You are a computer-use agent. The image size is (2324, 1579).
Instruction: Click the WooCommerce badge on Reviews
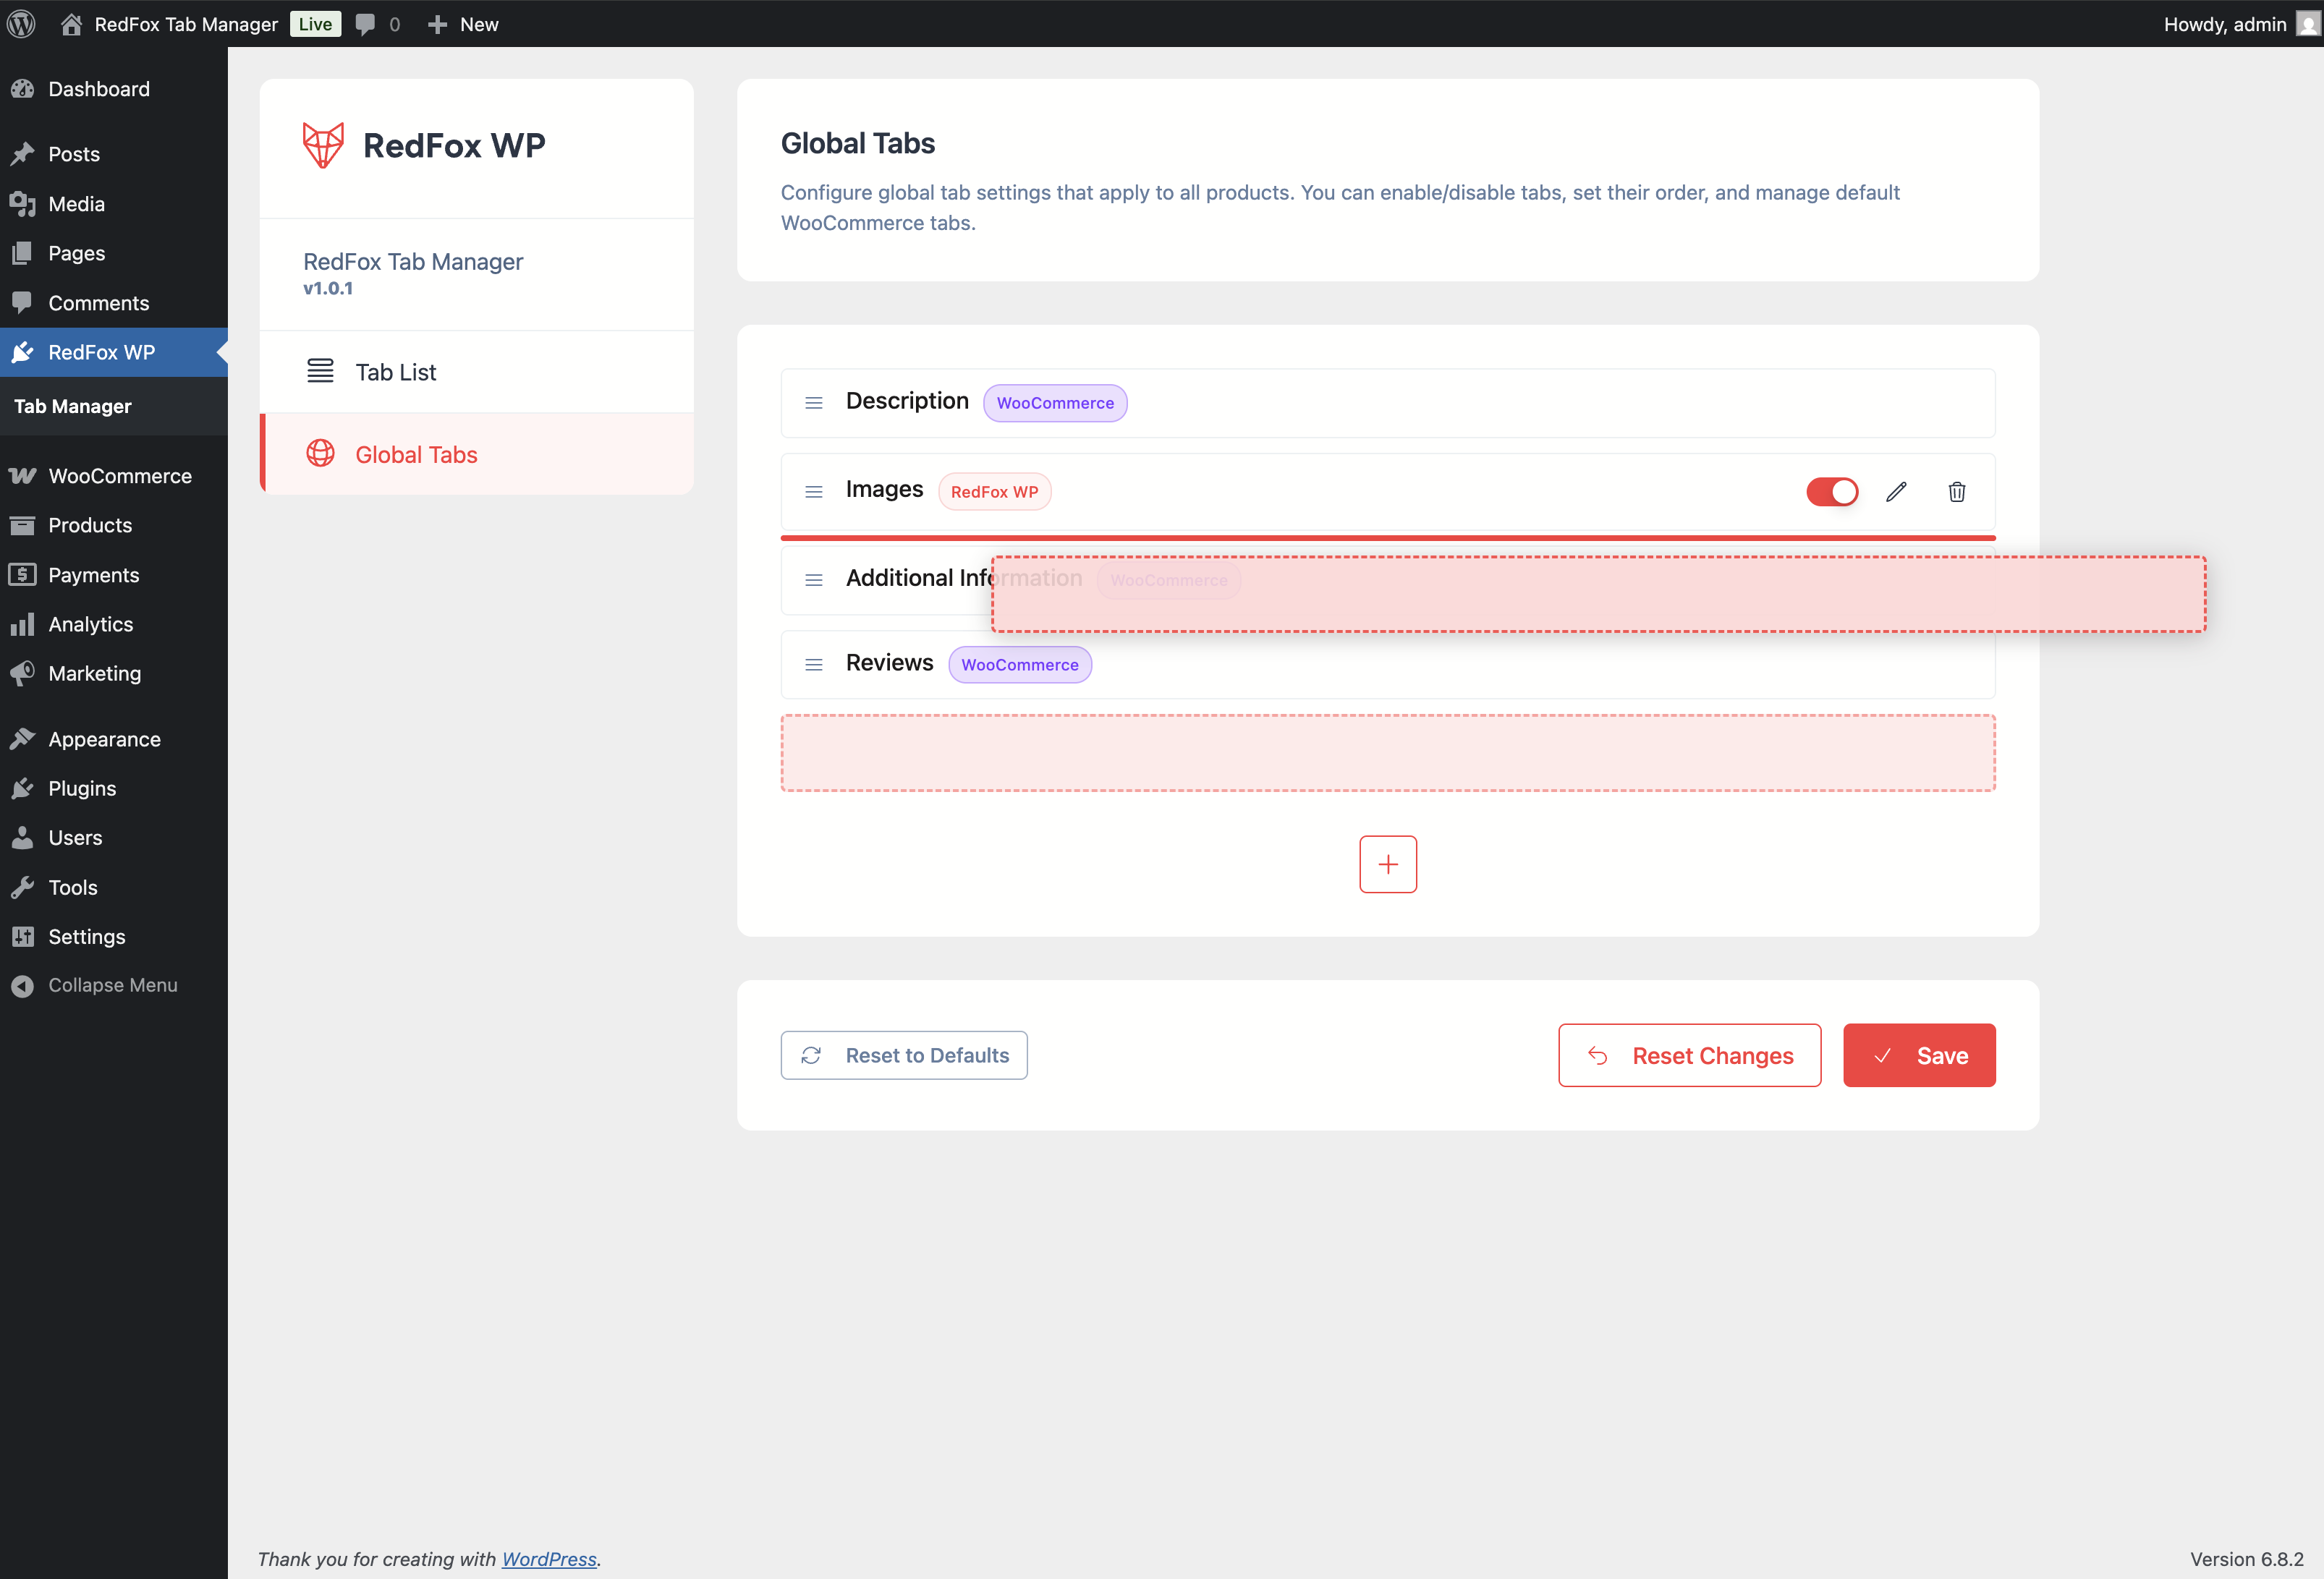[1020, 665]
